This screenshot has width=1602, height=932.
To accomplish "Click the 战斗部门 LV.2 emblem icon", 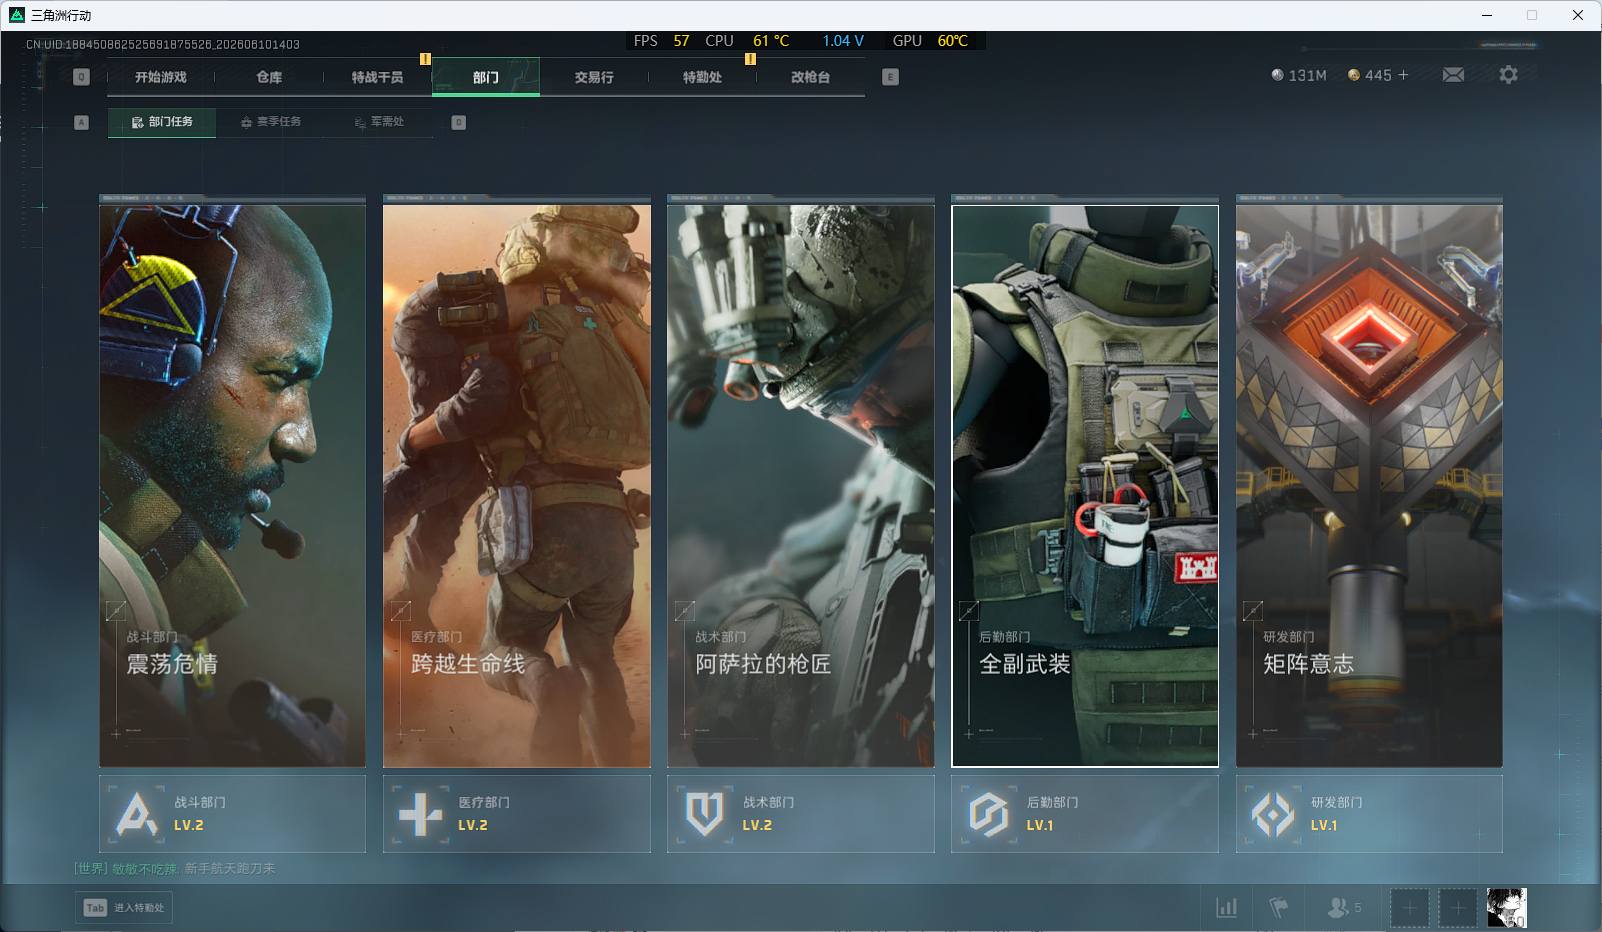I will [136, 814].
